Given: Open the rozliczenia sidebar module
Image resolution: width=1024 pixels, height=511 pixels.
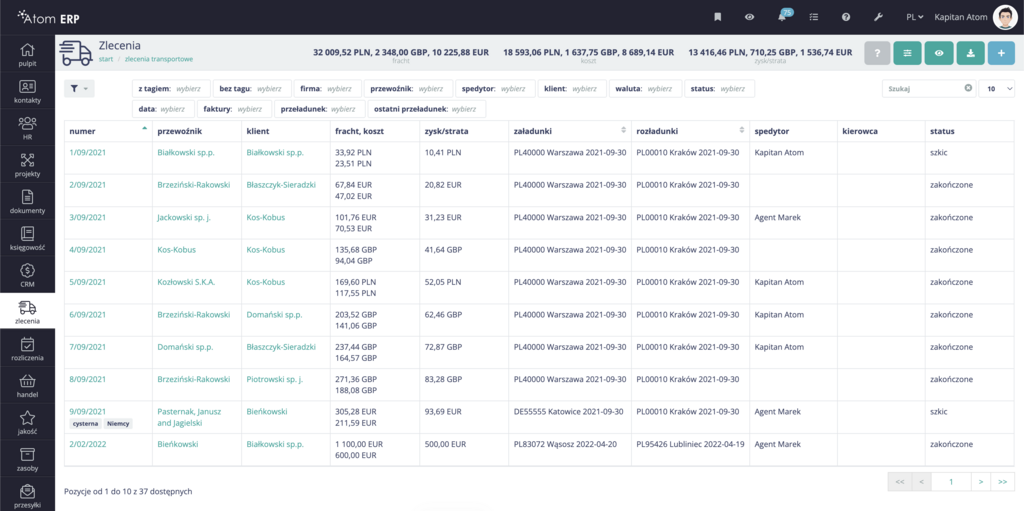Looking at the screenshot, I should (x=27, y=348).
